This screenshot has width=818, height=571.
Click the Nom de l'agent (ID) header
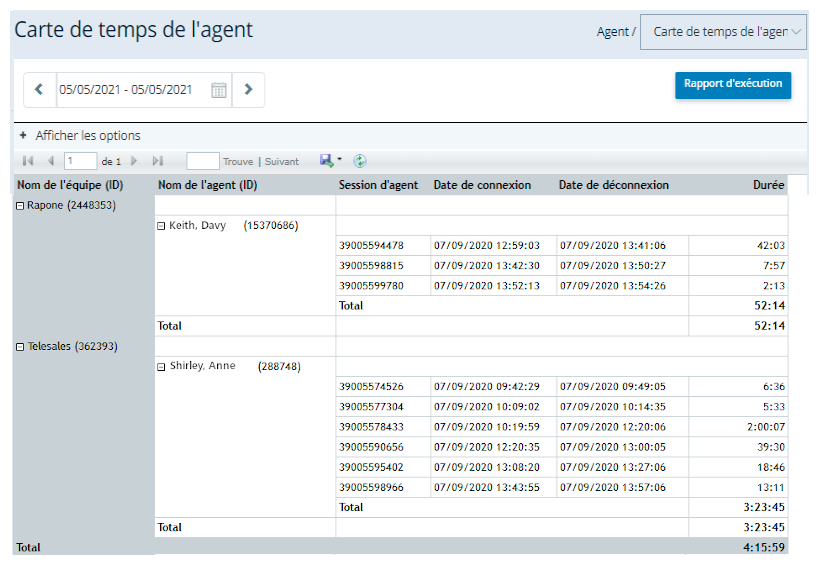coord(208,185)
